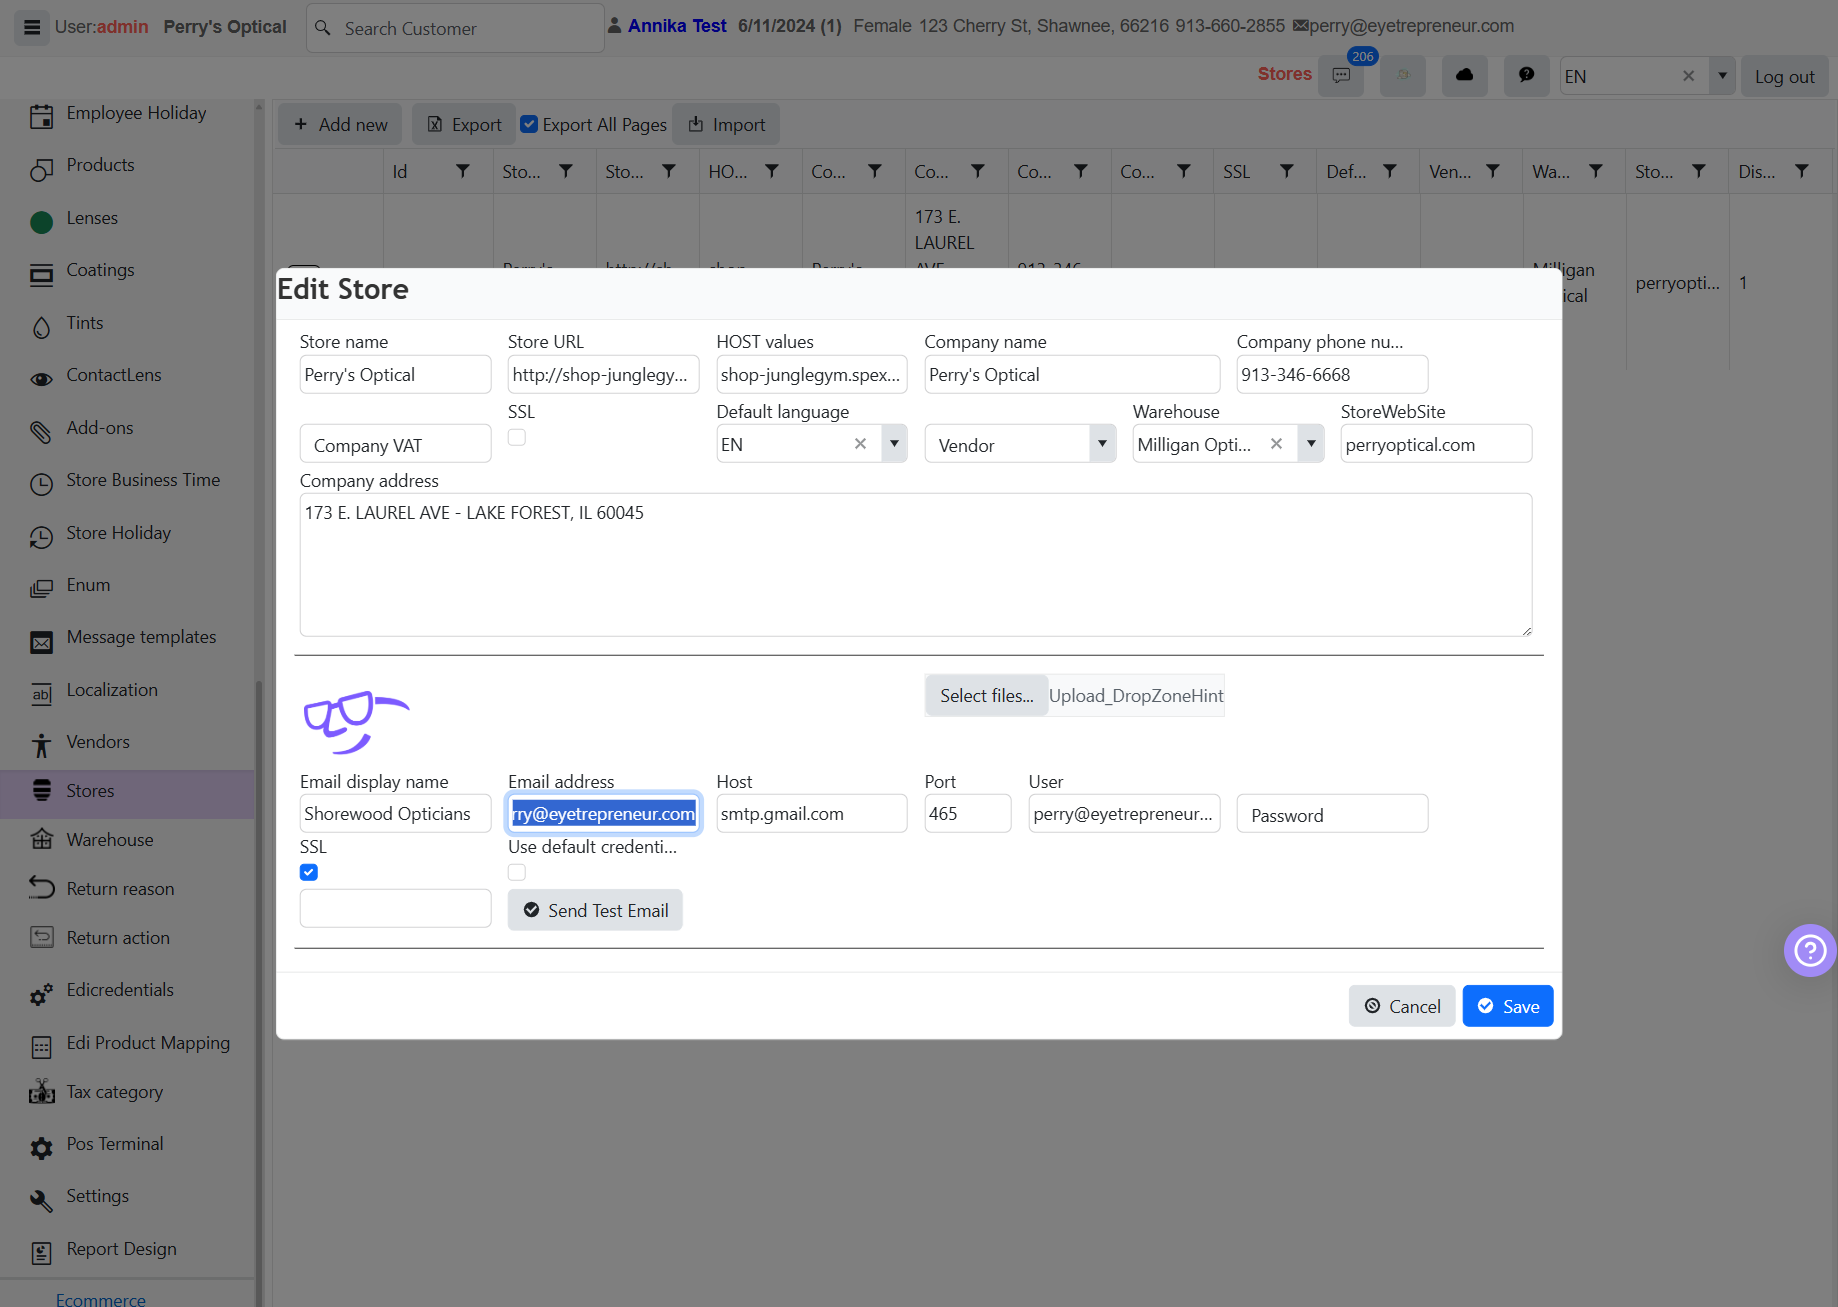
Task: Click the Lenses green circle icon
Action: pyautogui.click(x=41, y=221)
